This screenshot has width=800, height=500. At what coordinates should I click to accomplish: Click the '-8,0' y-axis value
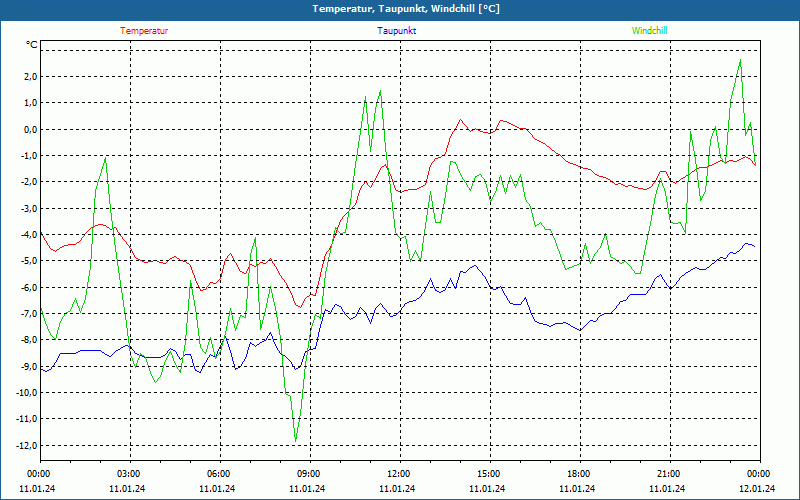(x=30, y=340)
